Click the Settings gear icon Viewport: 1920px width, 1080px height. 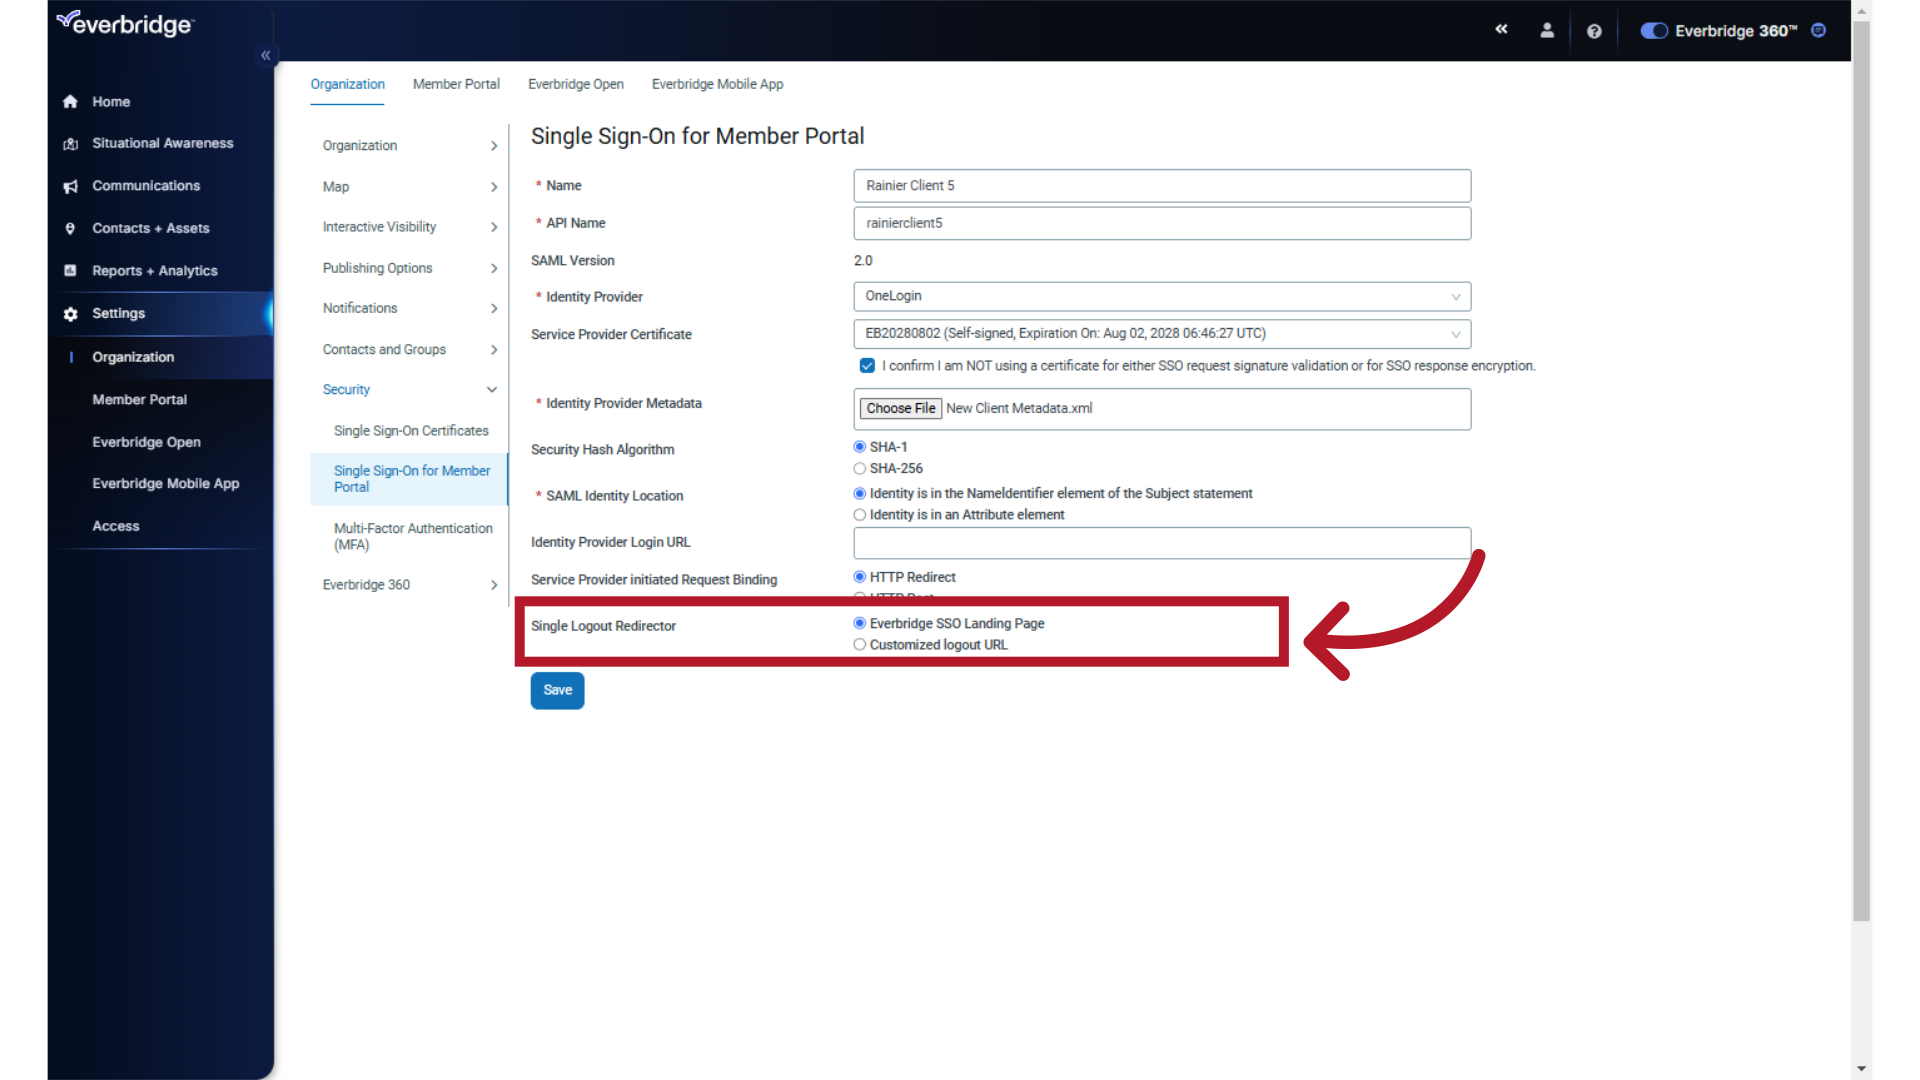[70, 313]
